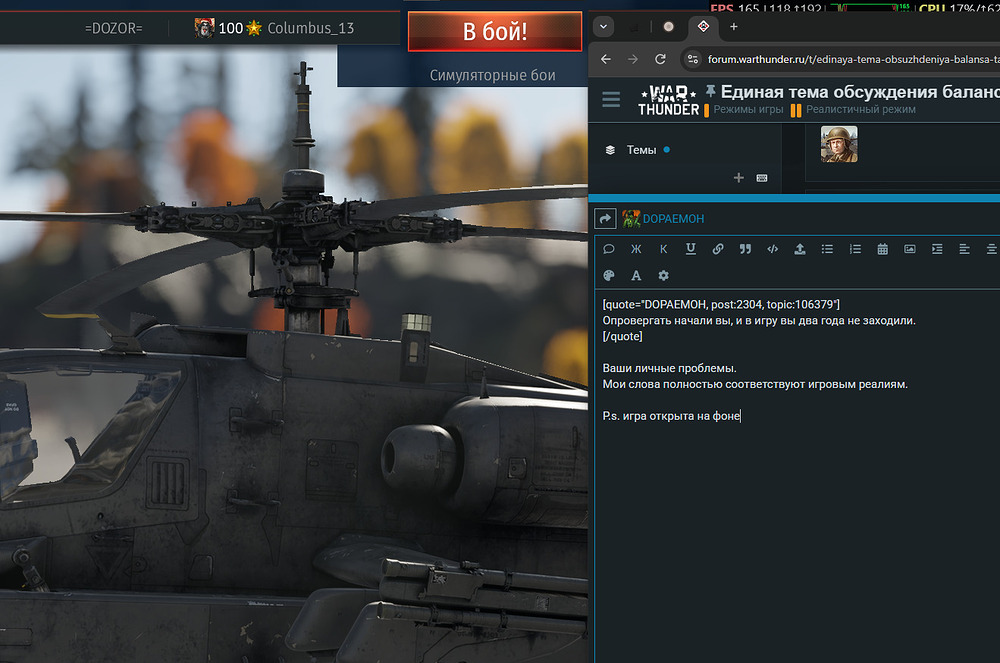The width and height of the screenshot is (1000, 663).
Task: Insert date and time calendar icon
Action: [883, 249]
